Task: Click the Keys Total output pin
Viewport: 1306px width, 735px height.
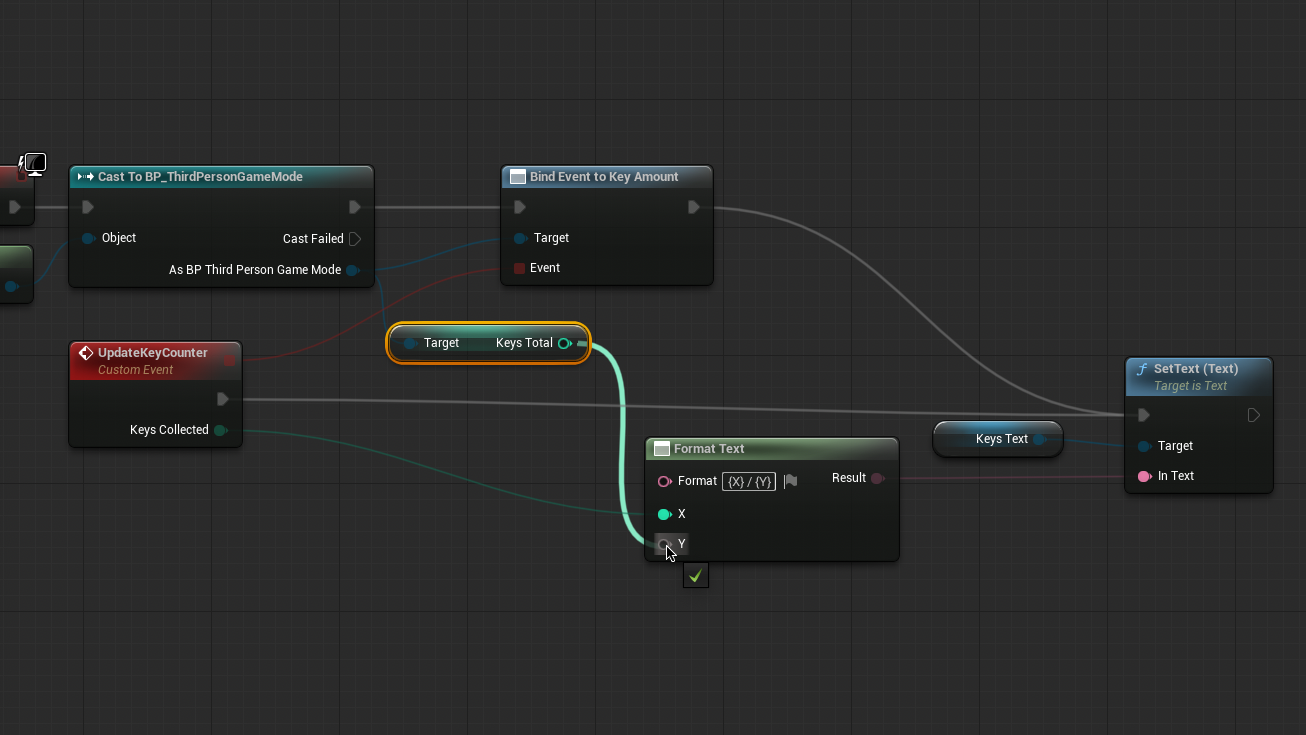Action: [565, 343]
